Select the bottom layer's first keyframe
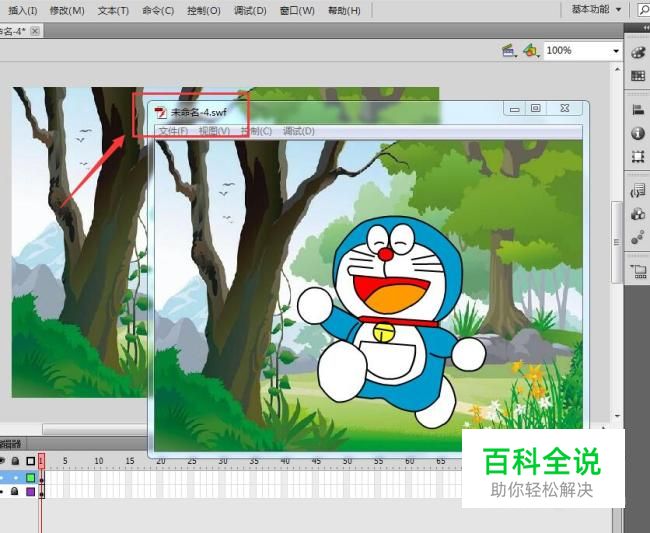650x533 pixels. pyautogui.click(x=41, y=492)
